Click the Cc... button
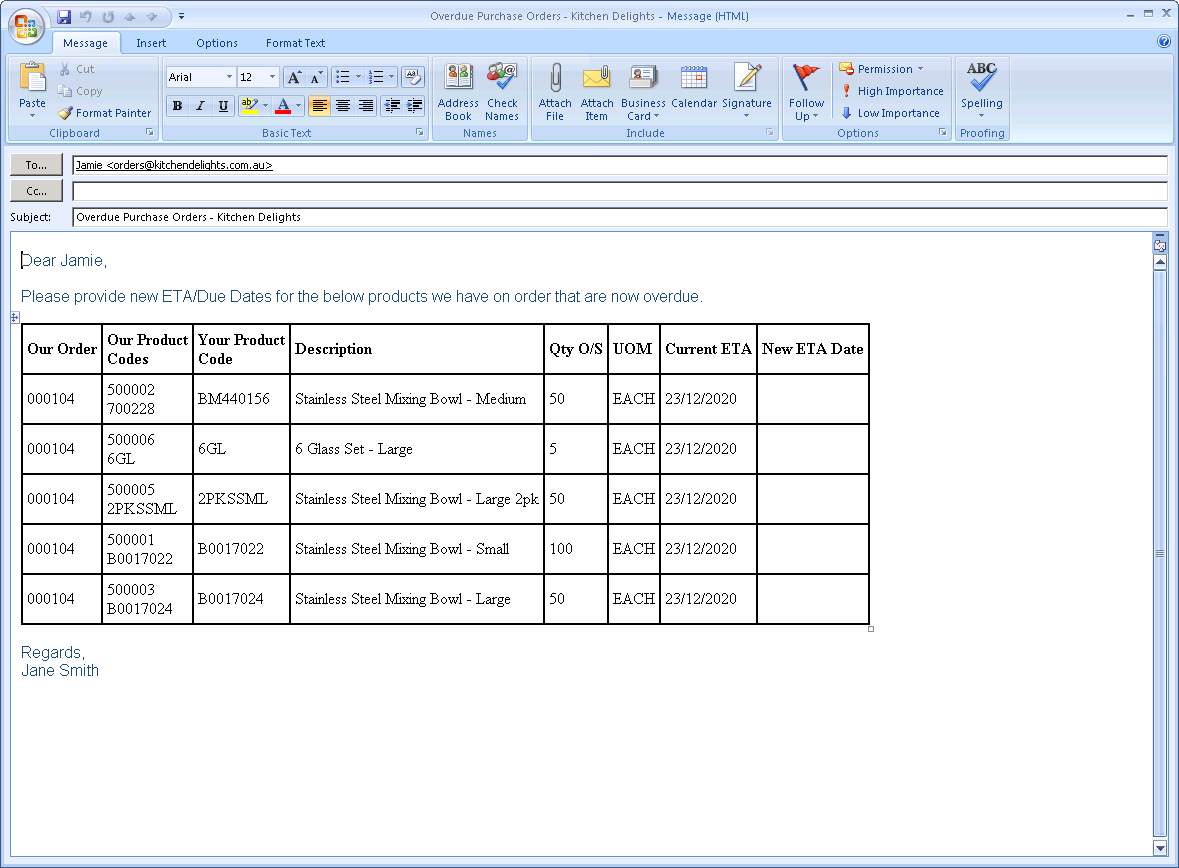The height and width of the screenshot is (868, 1179). tap(36, 190)
